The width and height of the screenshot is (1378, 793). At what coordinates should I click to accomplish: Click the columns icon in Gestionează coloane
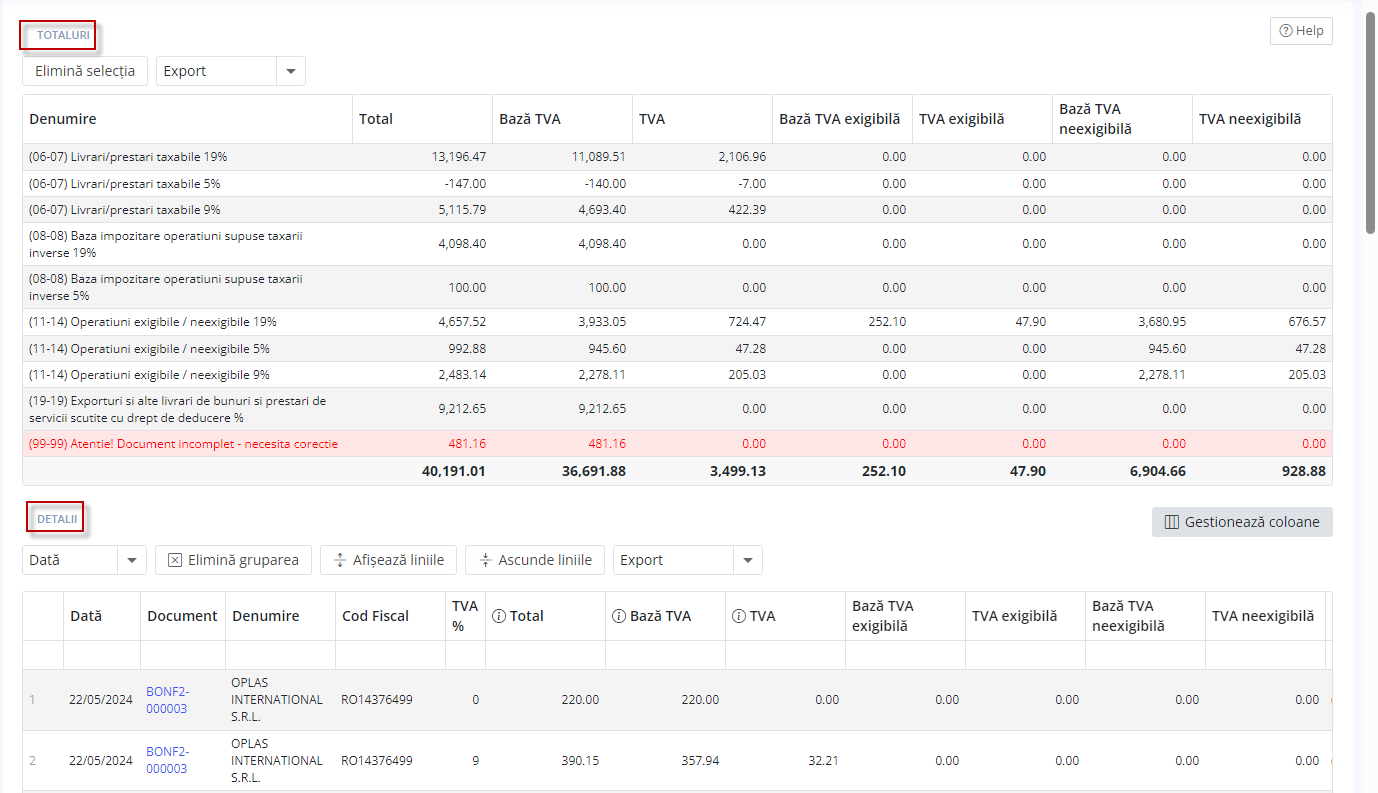1171,522
